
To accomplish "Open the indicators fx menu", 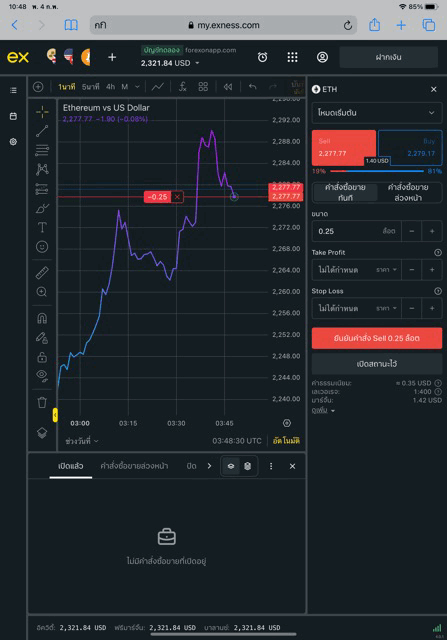I will pyautogui.click(x=183, y=87).
